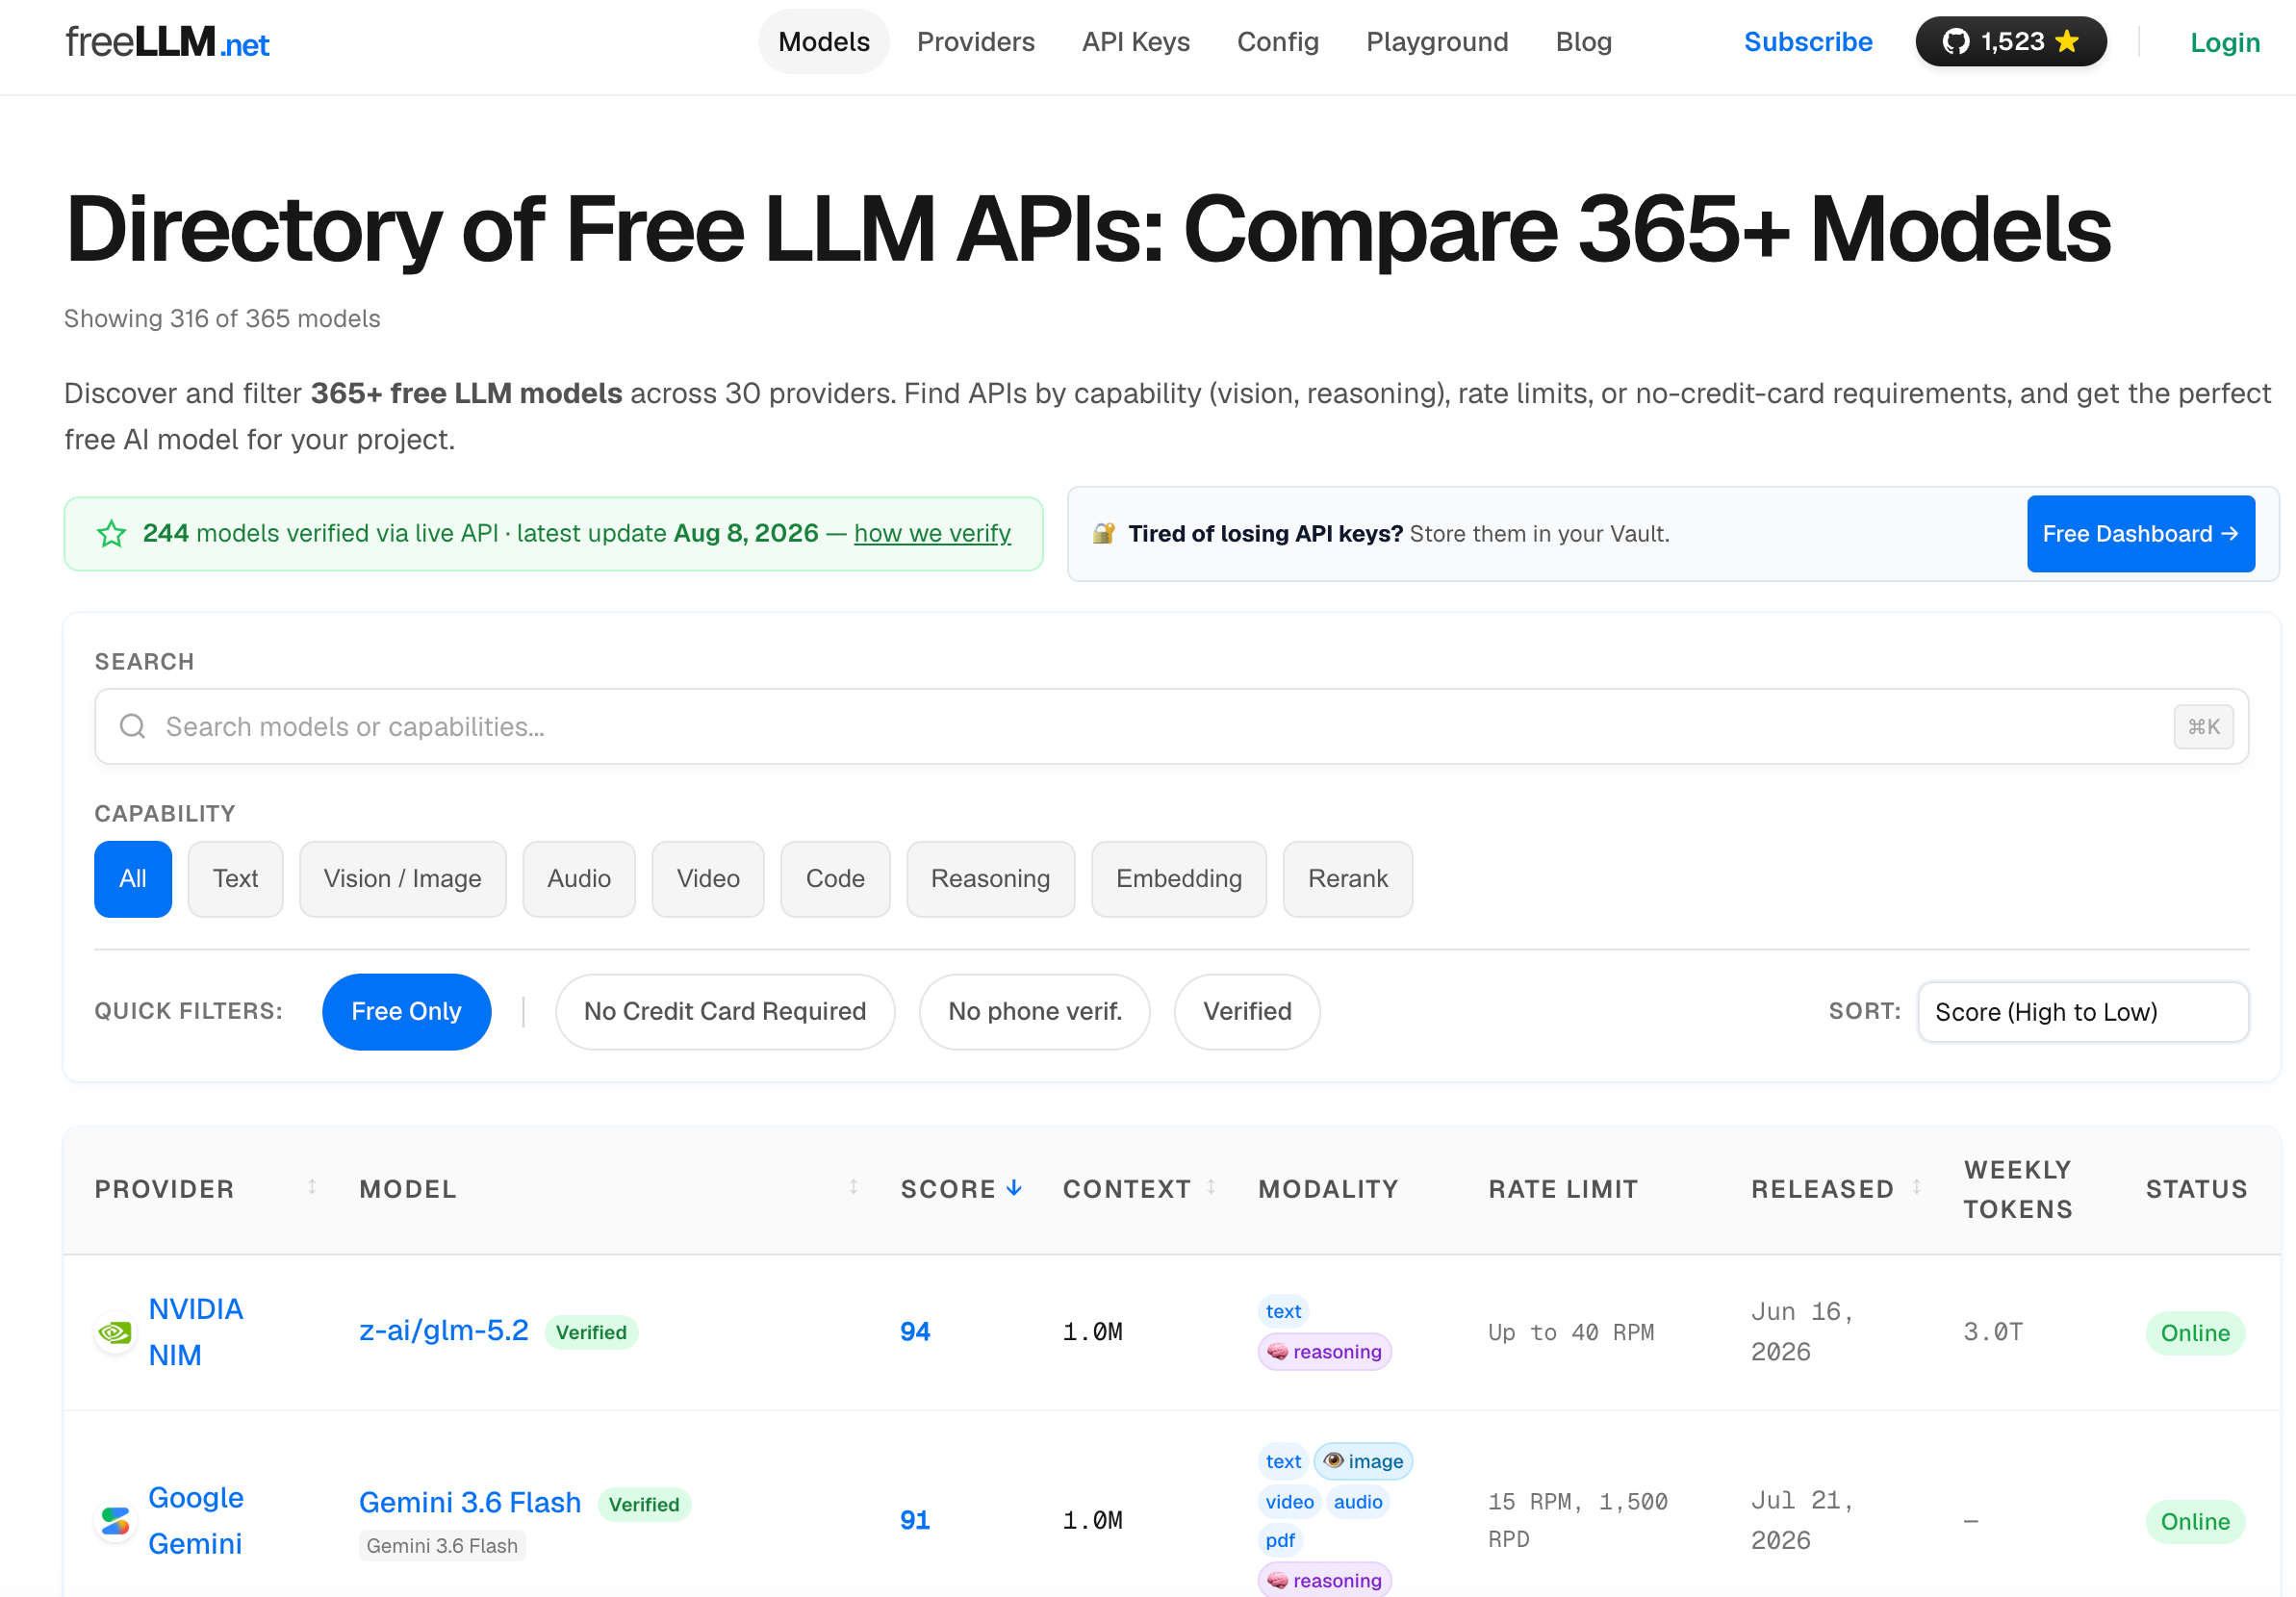
Task: Click the 3.0T weekly tokens value
Action: 1992,1332
